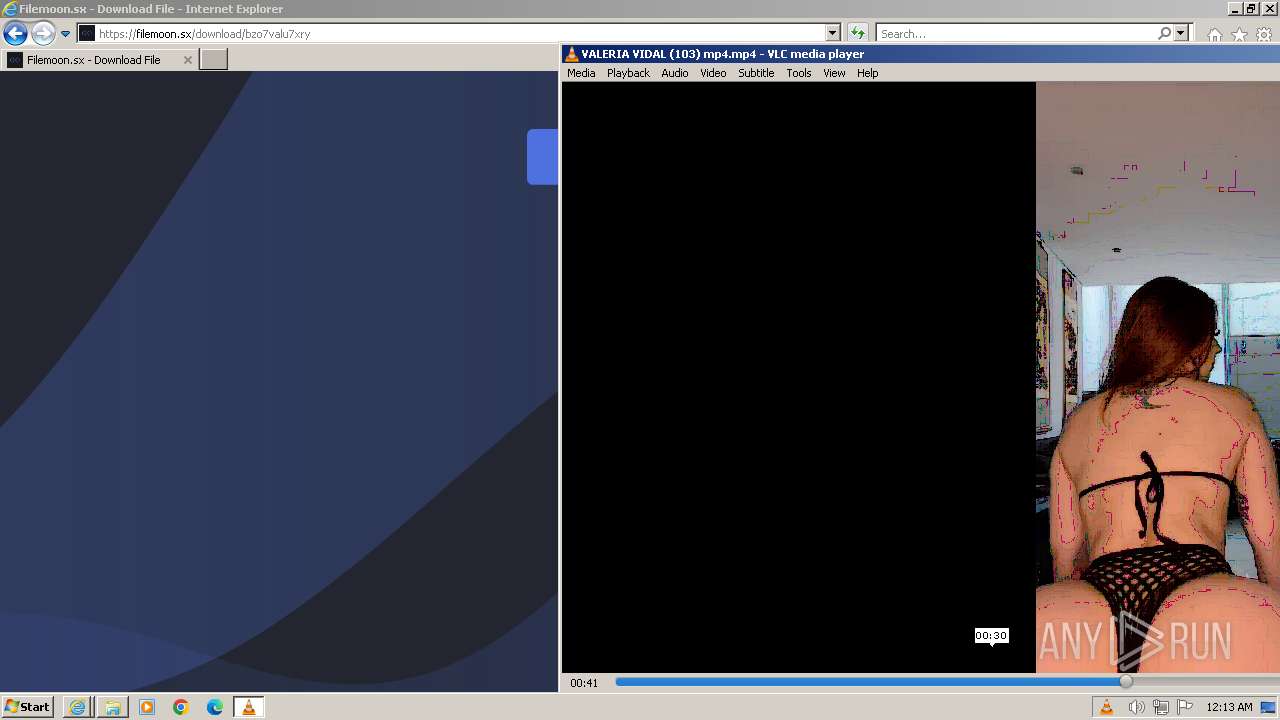
Task: Open the VLC Help menu
Action: point(867,73)
